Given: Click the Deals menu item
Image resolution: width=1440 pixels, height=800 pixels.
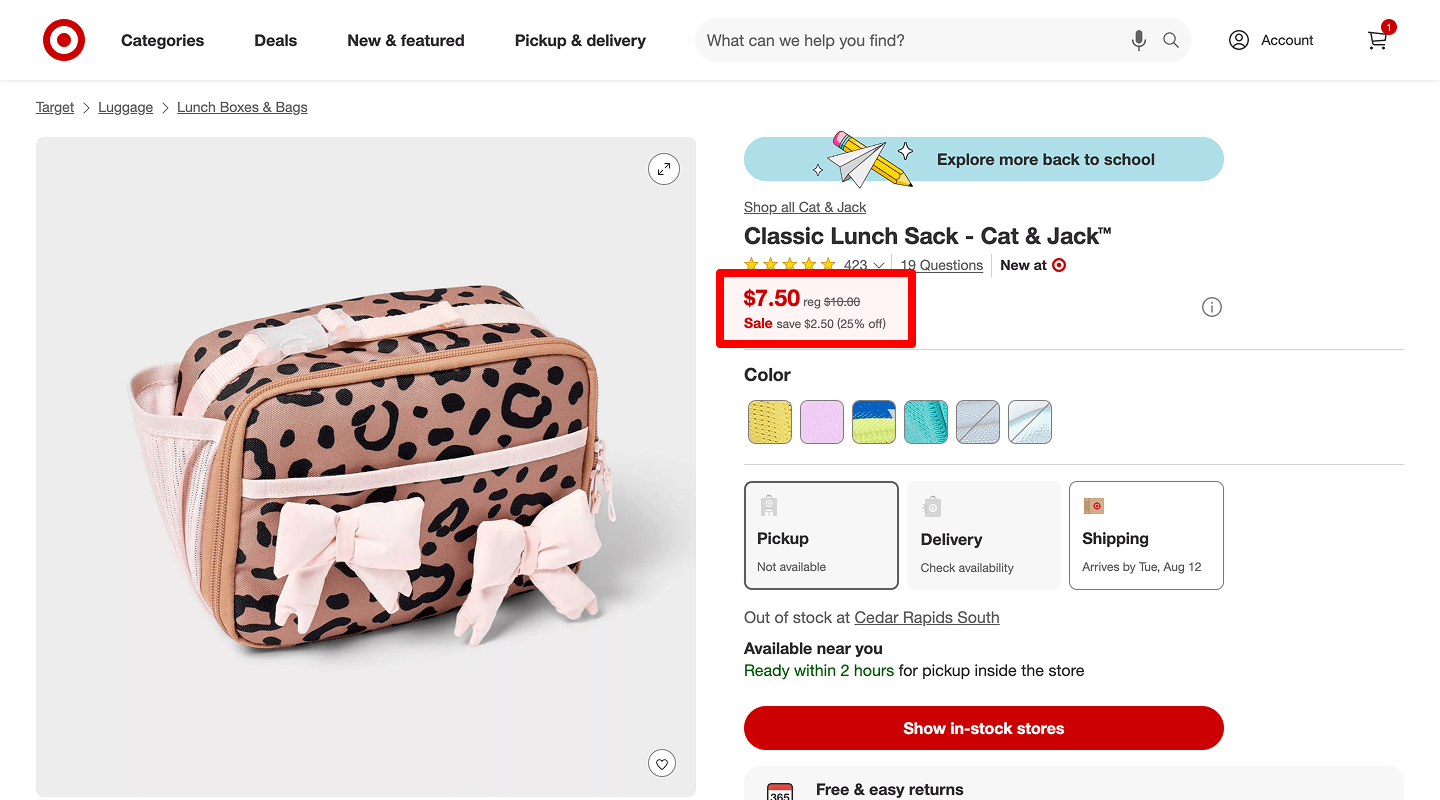Looking at the screenshot, I should [x=275, y=40].
